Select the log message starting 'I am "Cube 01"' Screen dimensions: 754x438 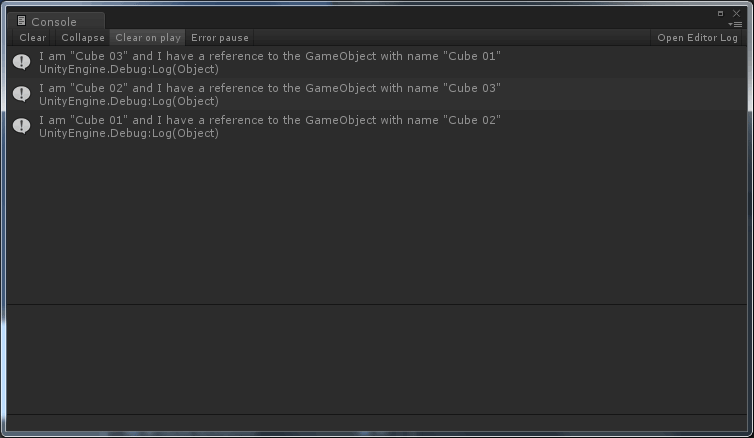click(x=377, y=126)
